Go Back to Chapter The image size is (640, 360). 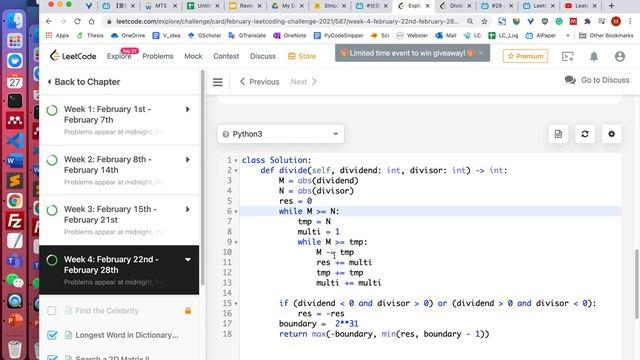[84, 82]
